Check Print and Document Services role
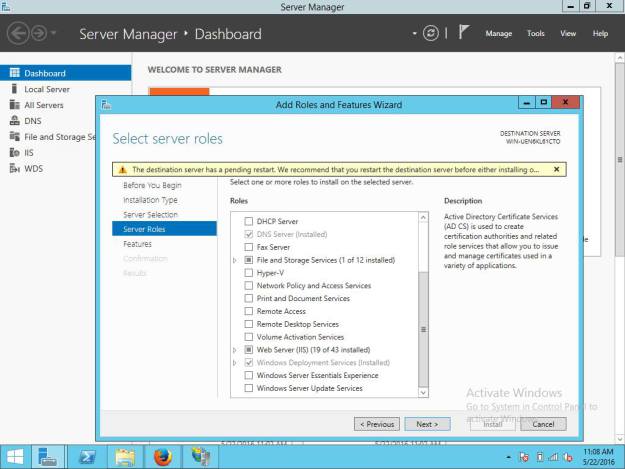Viewport: 625px width, 469px height. pyautogui.click(x=248, y=298)
